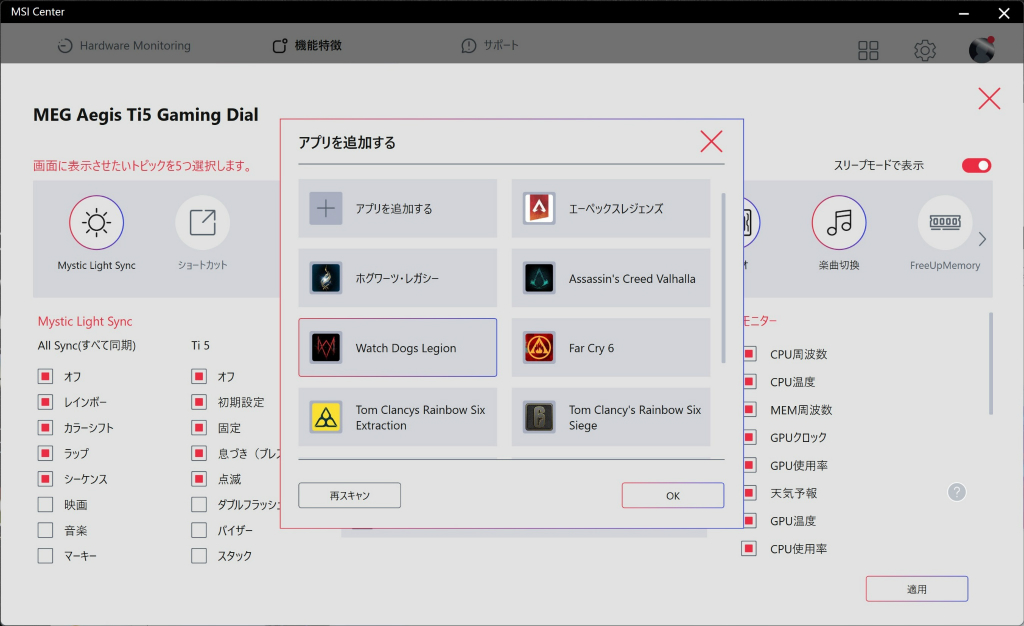Screen dimensions: 1024x626
Task: Enable the マーキー checkbox
Action: (45, 556)
